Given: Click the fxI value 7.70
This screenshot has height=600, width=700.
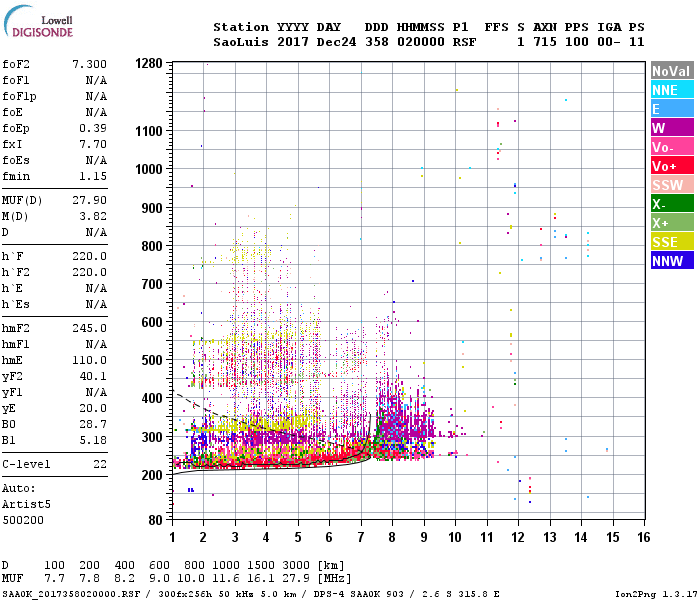Looking at the screenshot, I should tap(93, 145).
